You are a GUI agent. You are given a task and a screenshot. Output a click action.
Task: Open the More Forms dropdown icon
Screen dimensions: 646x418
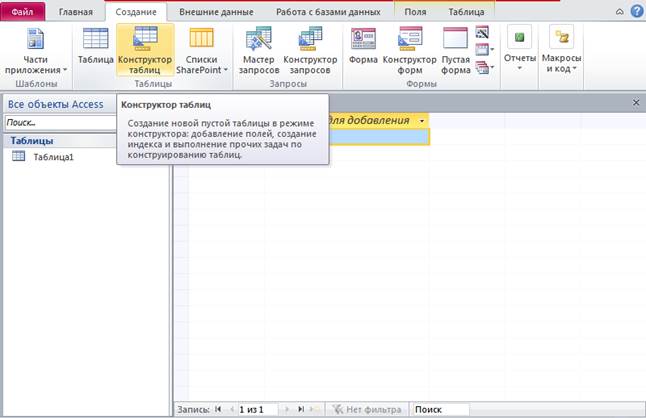point(484,67)
